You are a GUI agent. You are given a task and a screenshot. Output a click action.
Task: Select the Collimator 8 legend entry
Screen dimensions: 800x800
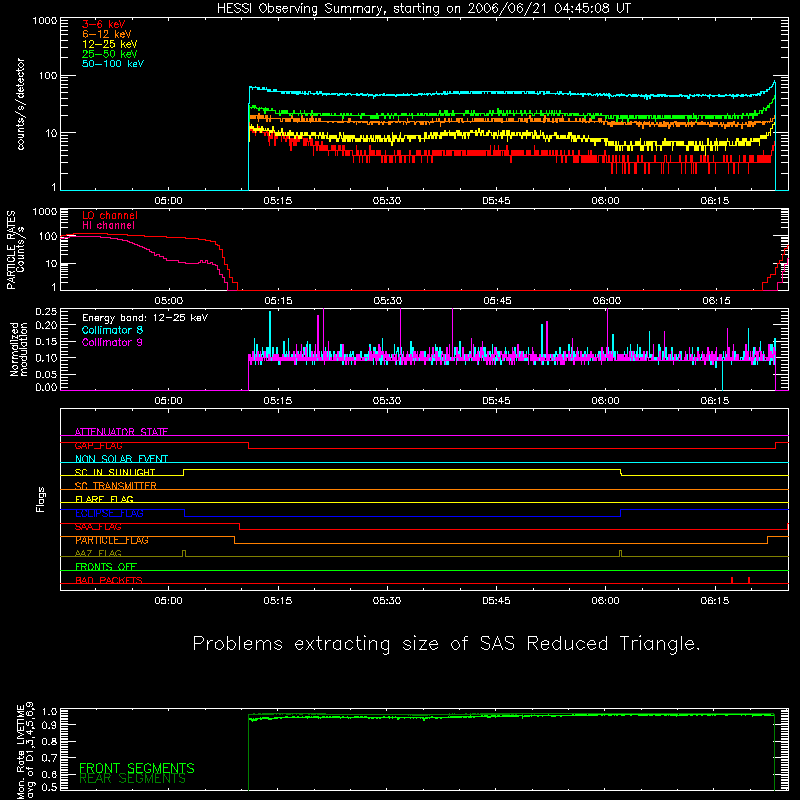(x=112, y=330)
